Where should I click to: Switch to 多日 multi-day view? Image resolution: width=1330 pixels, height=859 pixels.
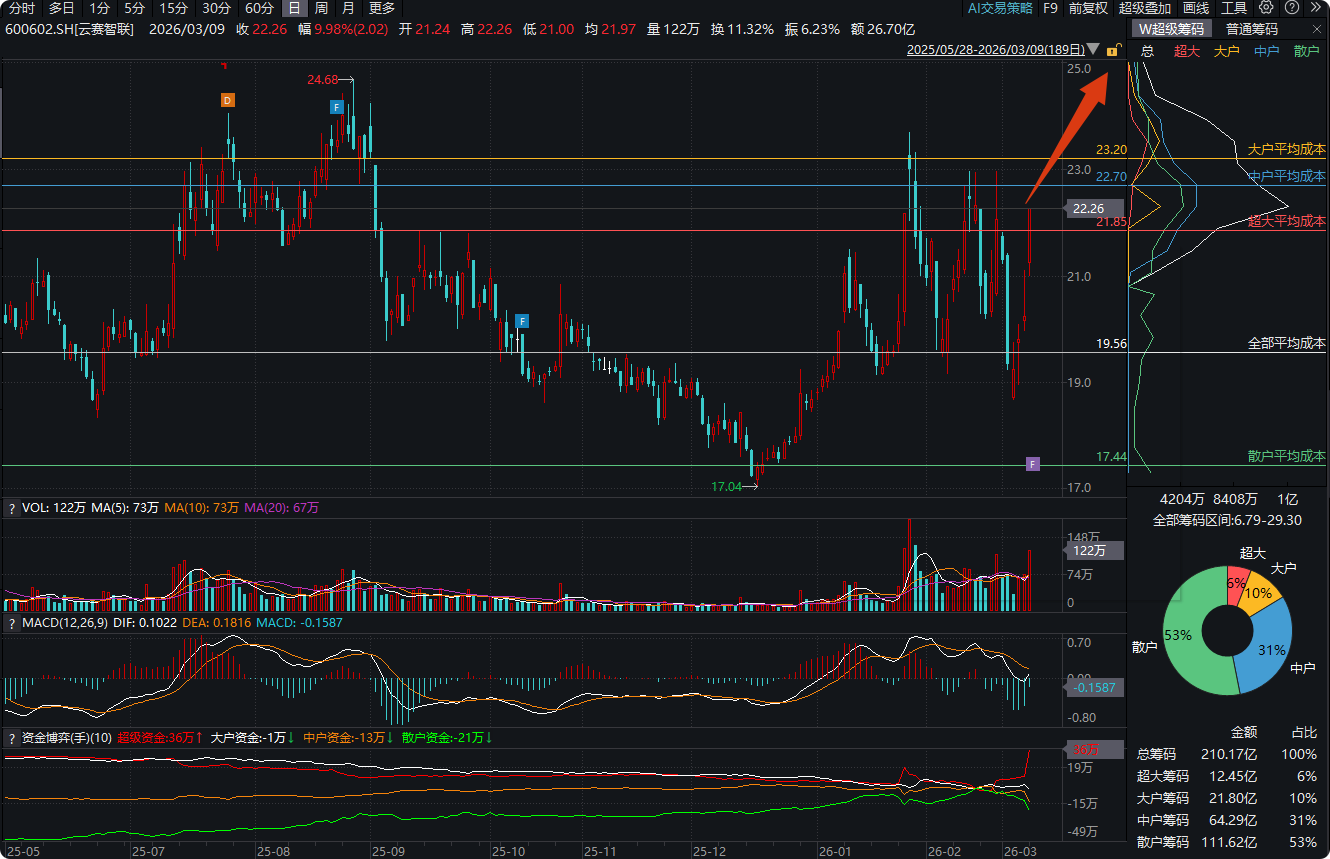click(62, 8)
